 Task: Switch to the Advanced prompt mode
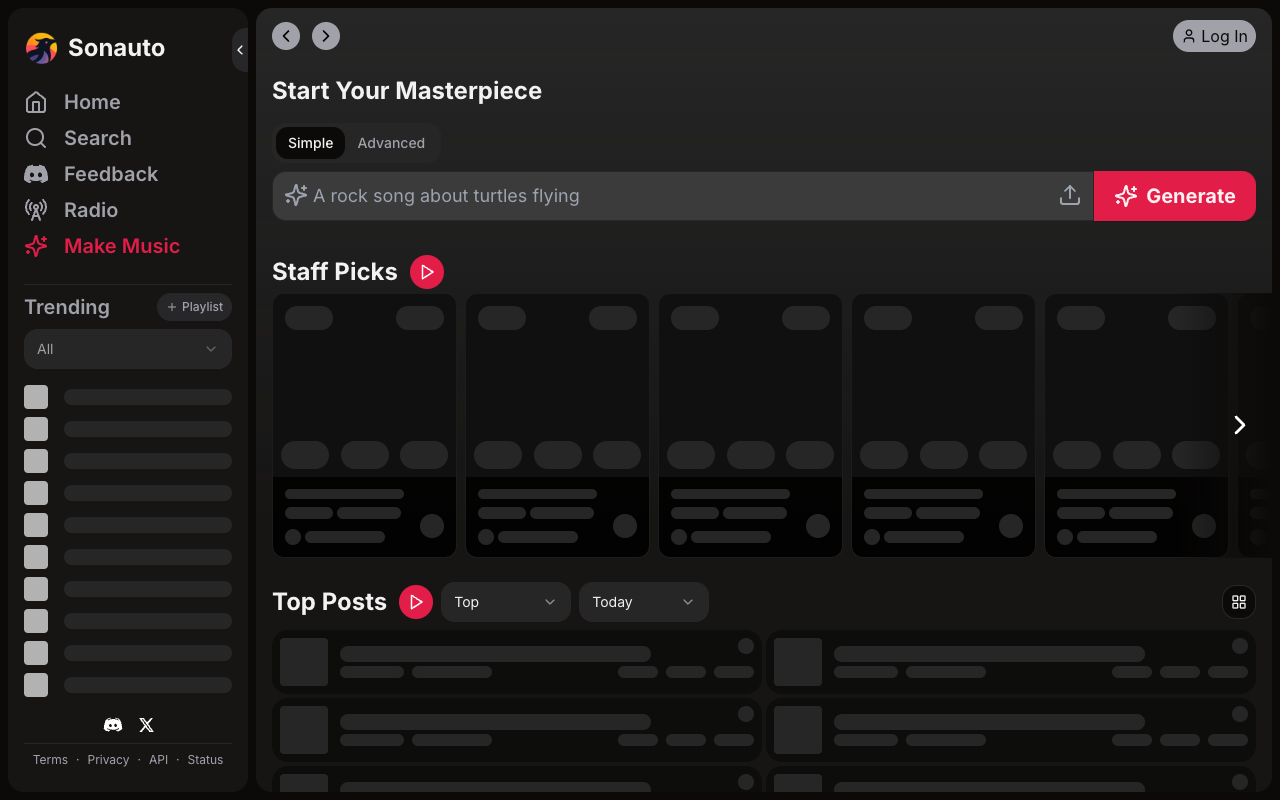click(391, 143)
